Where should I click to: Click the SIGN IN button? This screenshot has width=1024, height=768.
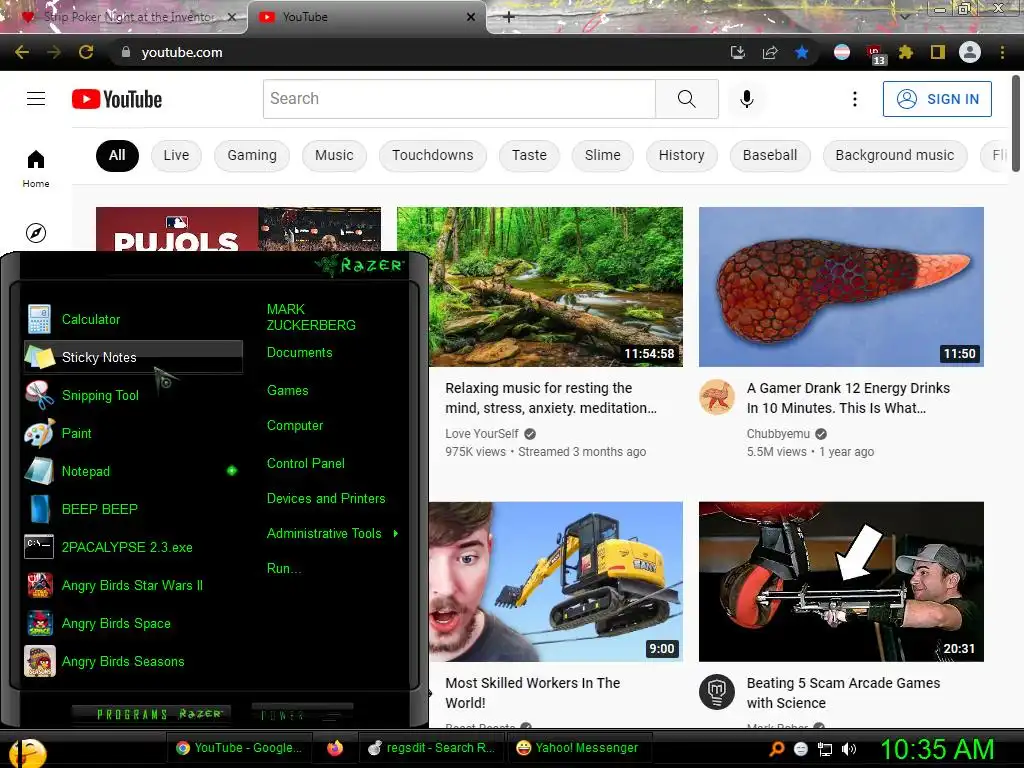(x=937, y=99)
